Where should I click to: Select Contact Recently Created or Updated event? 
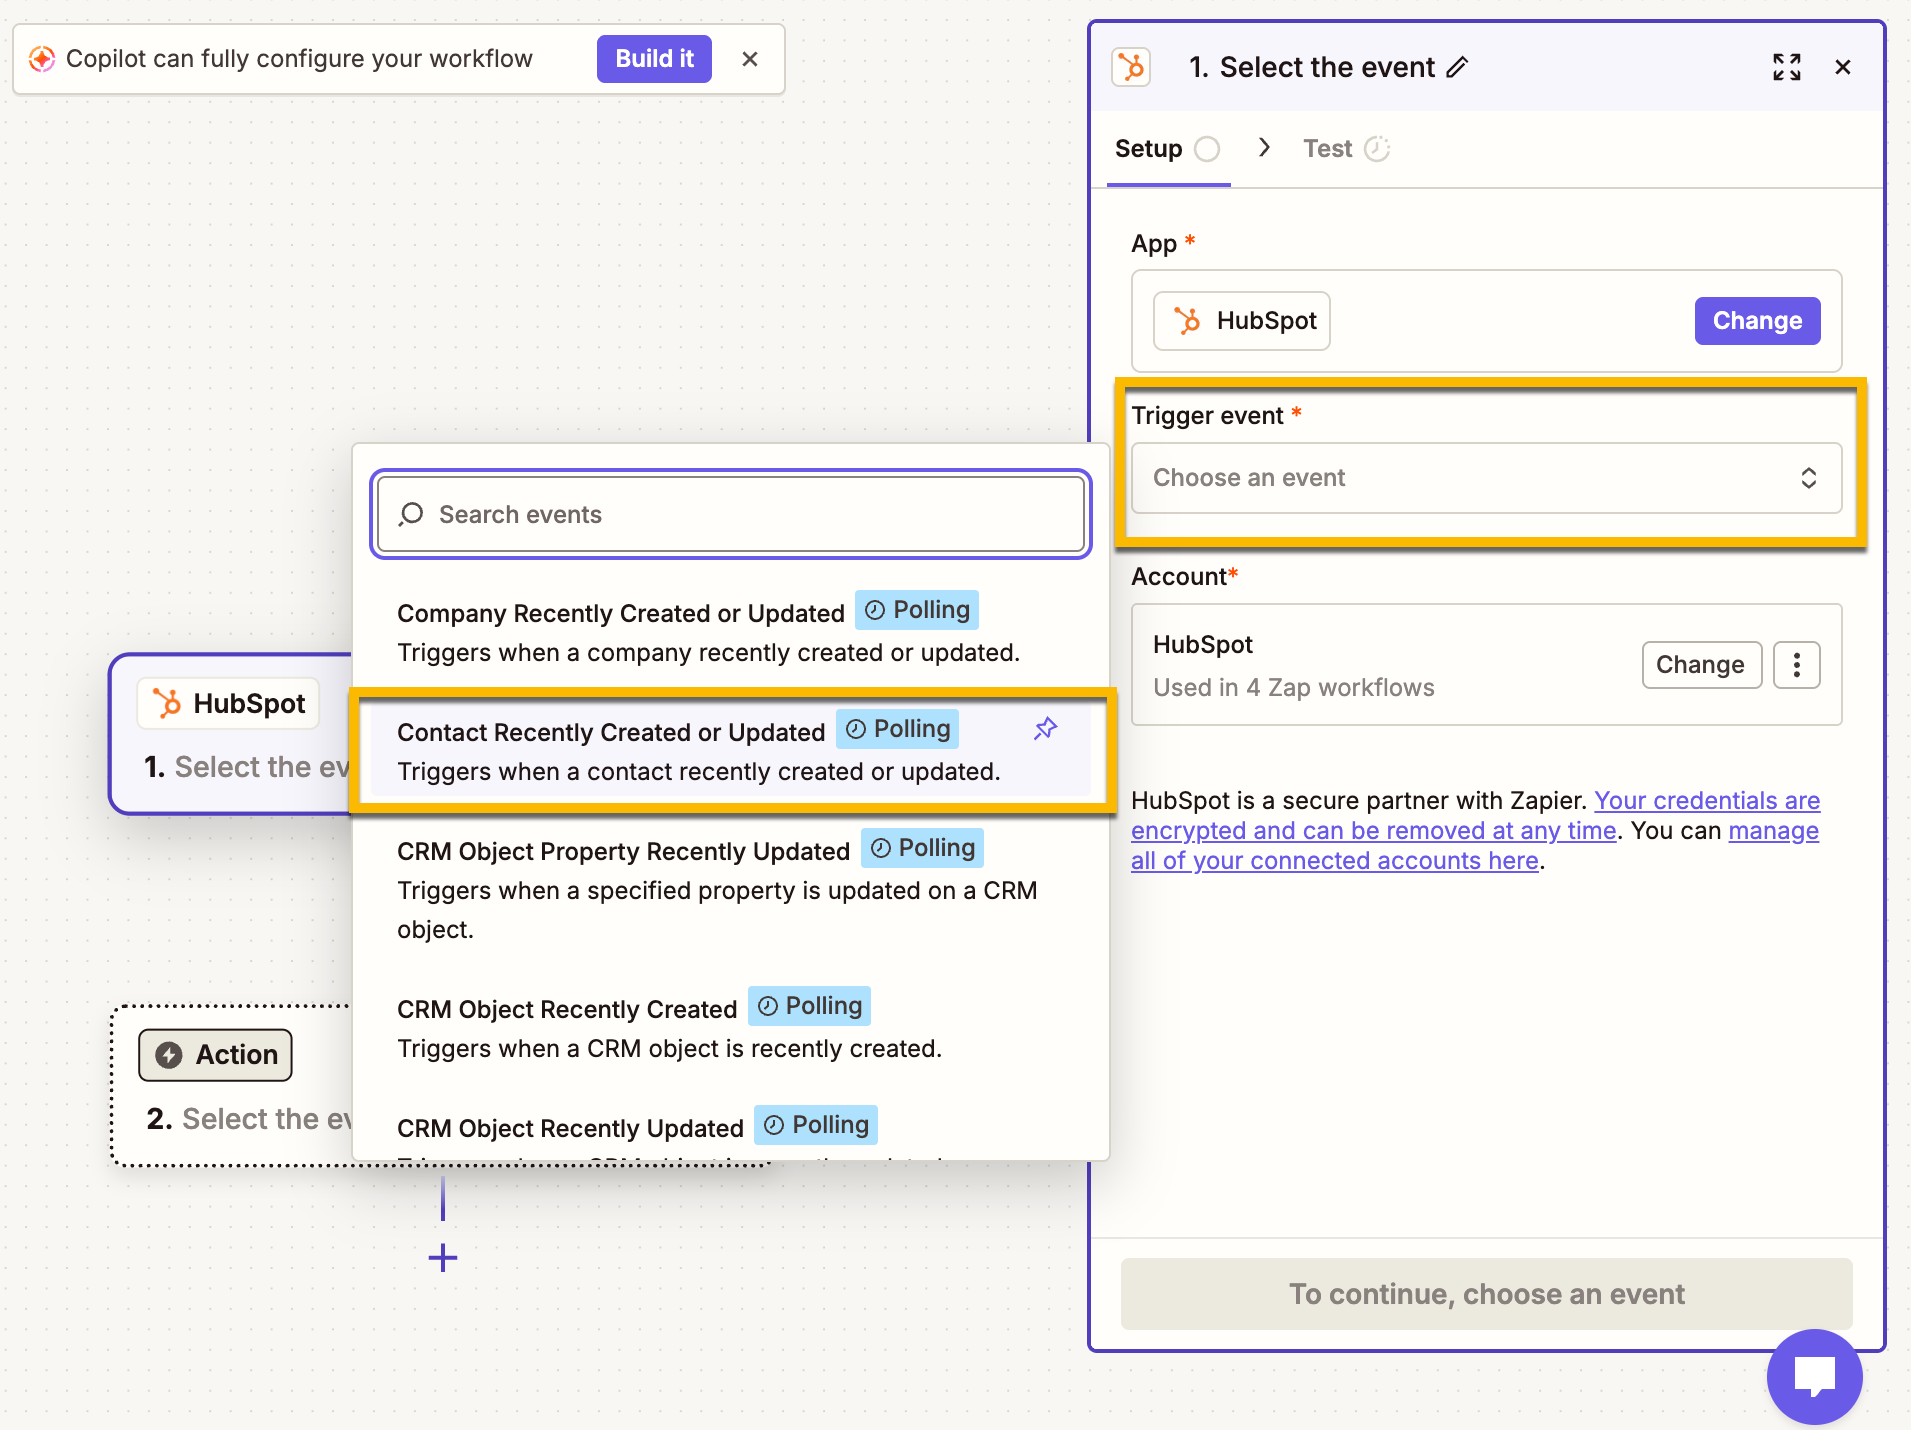[731, 751]
